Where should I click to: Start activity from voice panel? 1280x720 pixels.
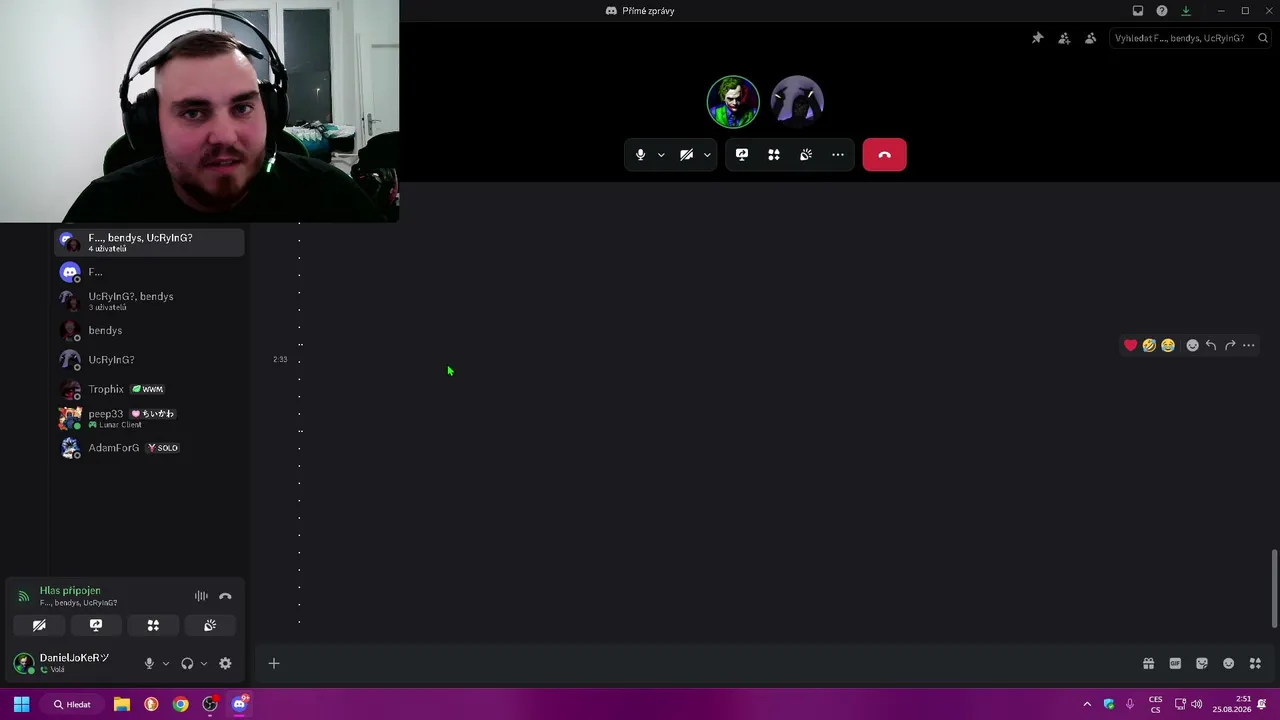click(153, 625)
